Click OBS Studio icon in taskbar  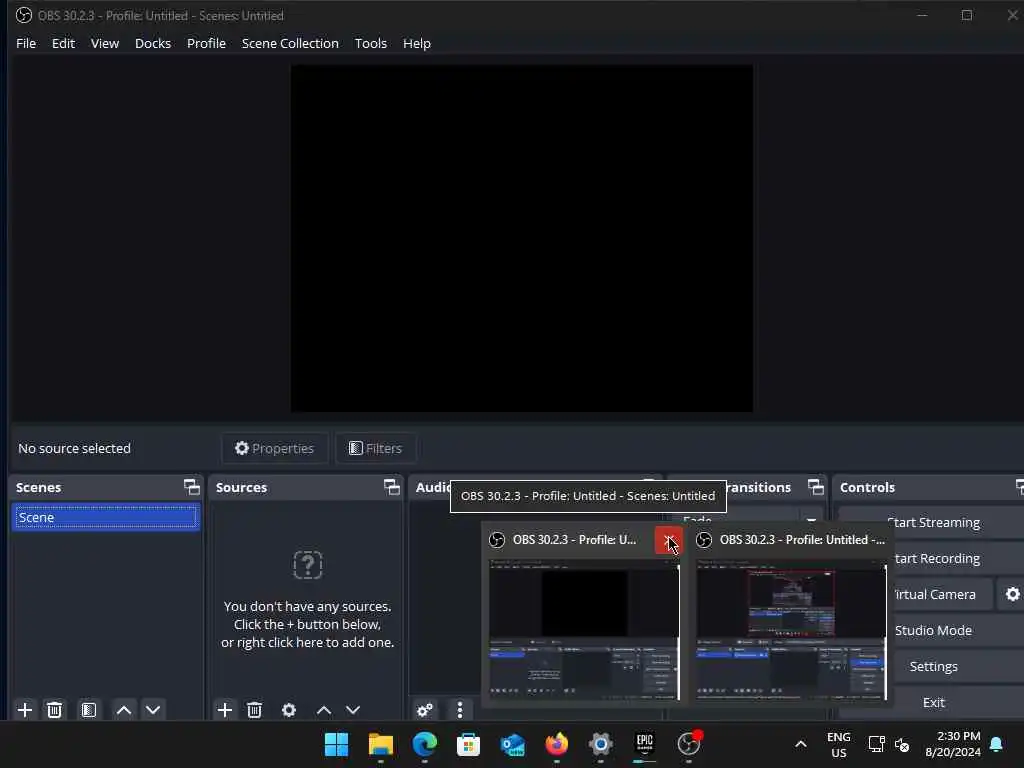[689, 744]
